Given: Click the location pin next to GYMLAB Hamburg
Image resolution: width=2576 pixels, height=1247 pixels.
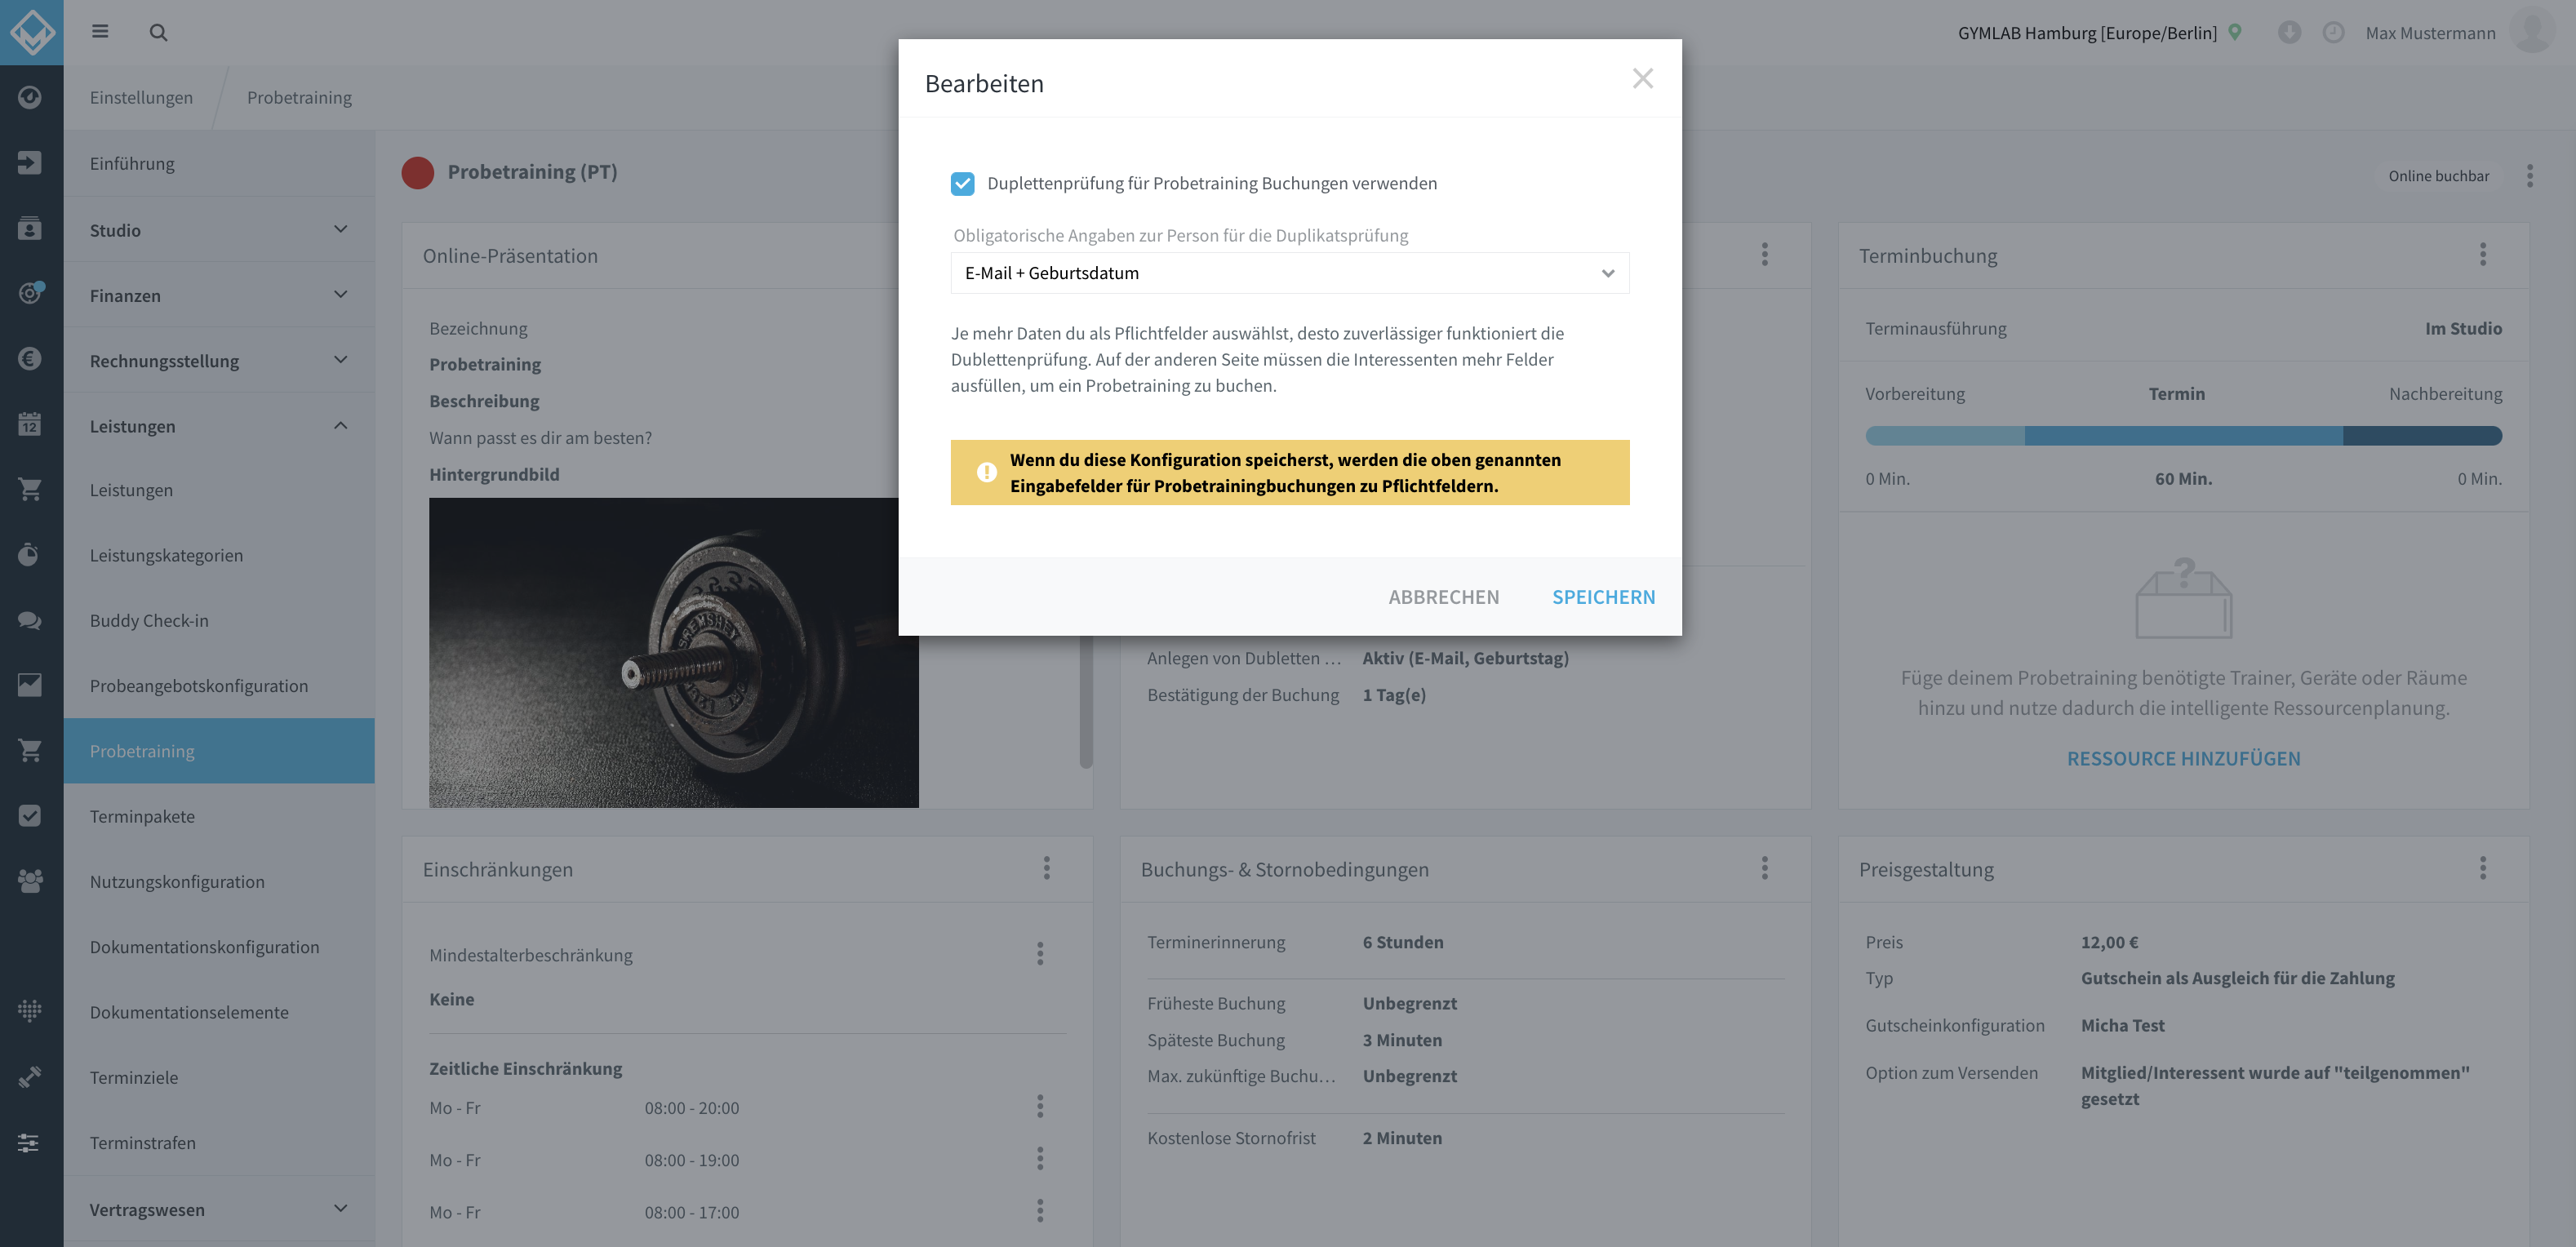Looking at the screenshot, I should tap(2235, 32).
